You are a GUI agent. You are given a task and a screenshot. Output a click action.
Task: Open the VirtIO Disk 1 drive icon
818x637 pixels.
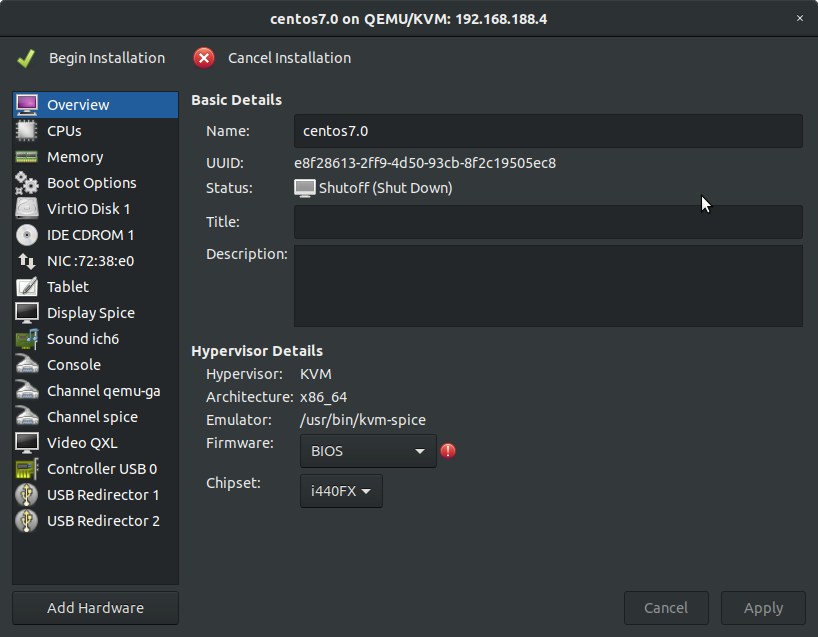[27, 209]
